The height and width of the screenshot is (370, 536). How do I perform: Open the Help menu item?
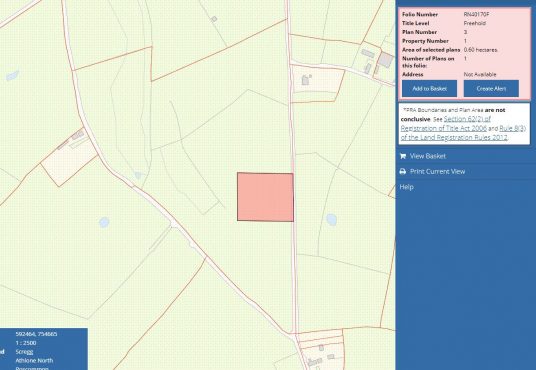coord(406,187)
